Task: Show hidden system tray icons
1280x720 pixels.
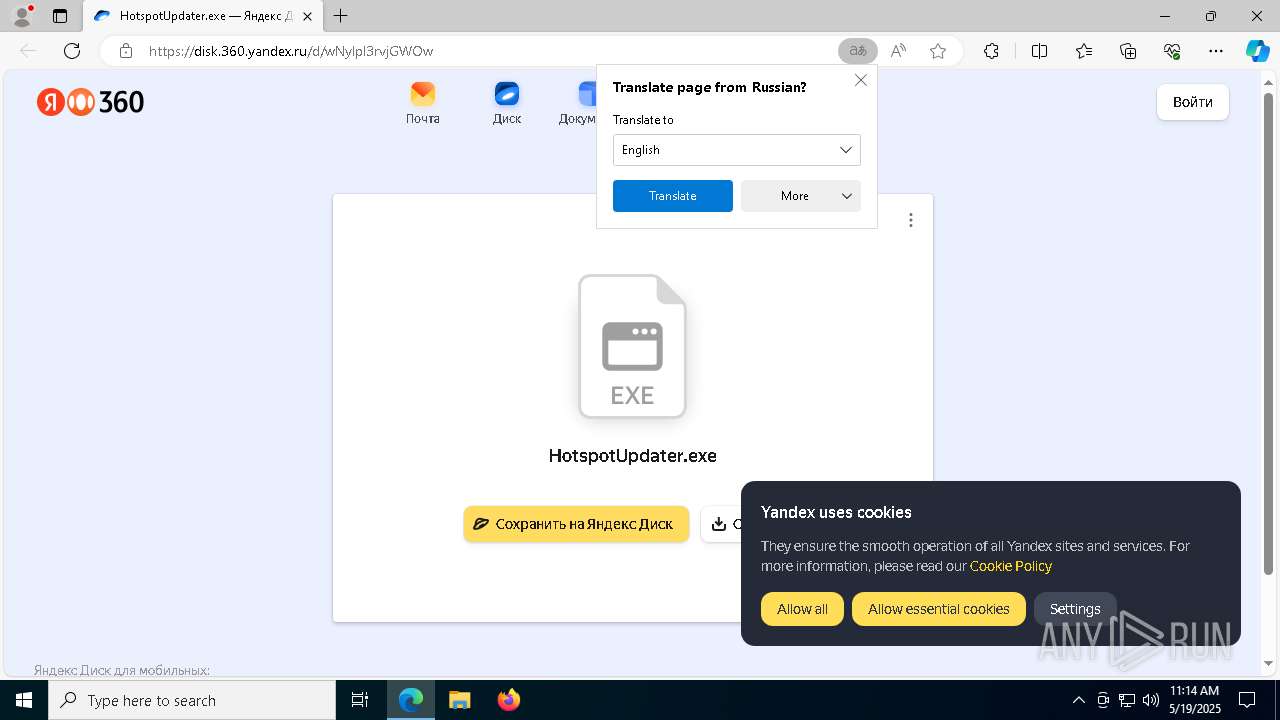Action: click(1078, 700)
